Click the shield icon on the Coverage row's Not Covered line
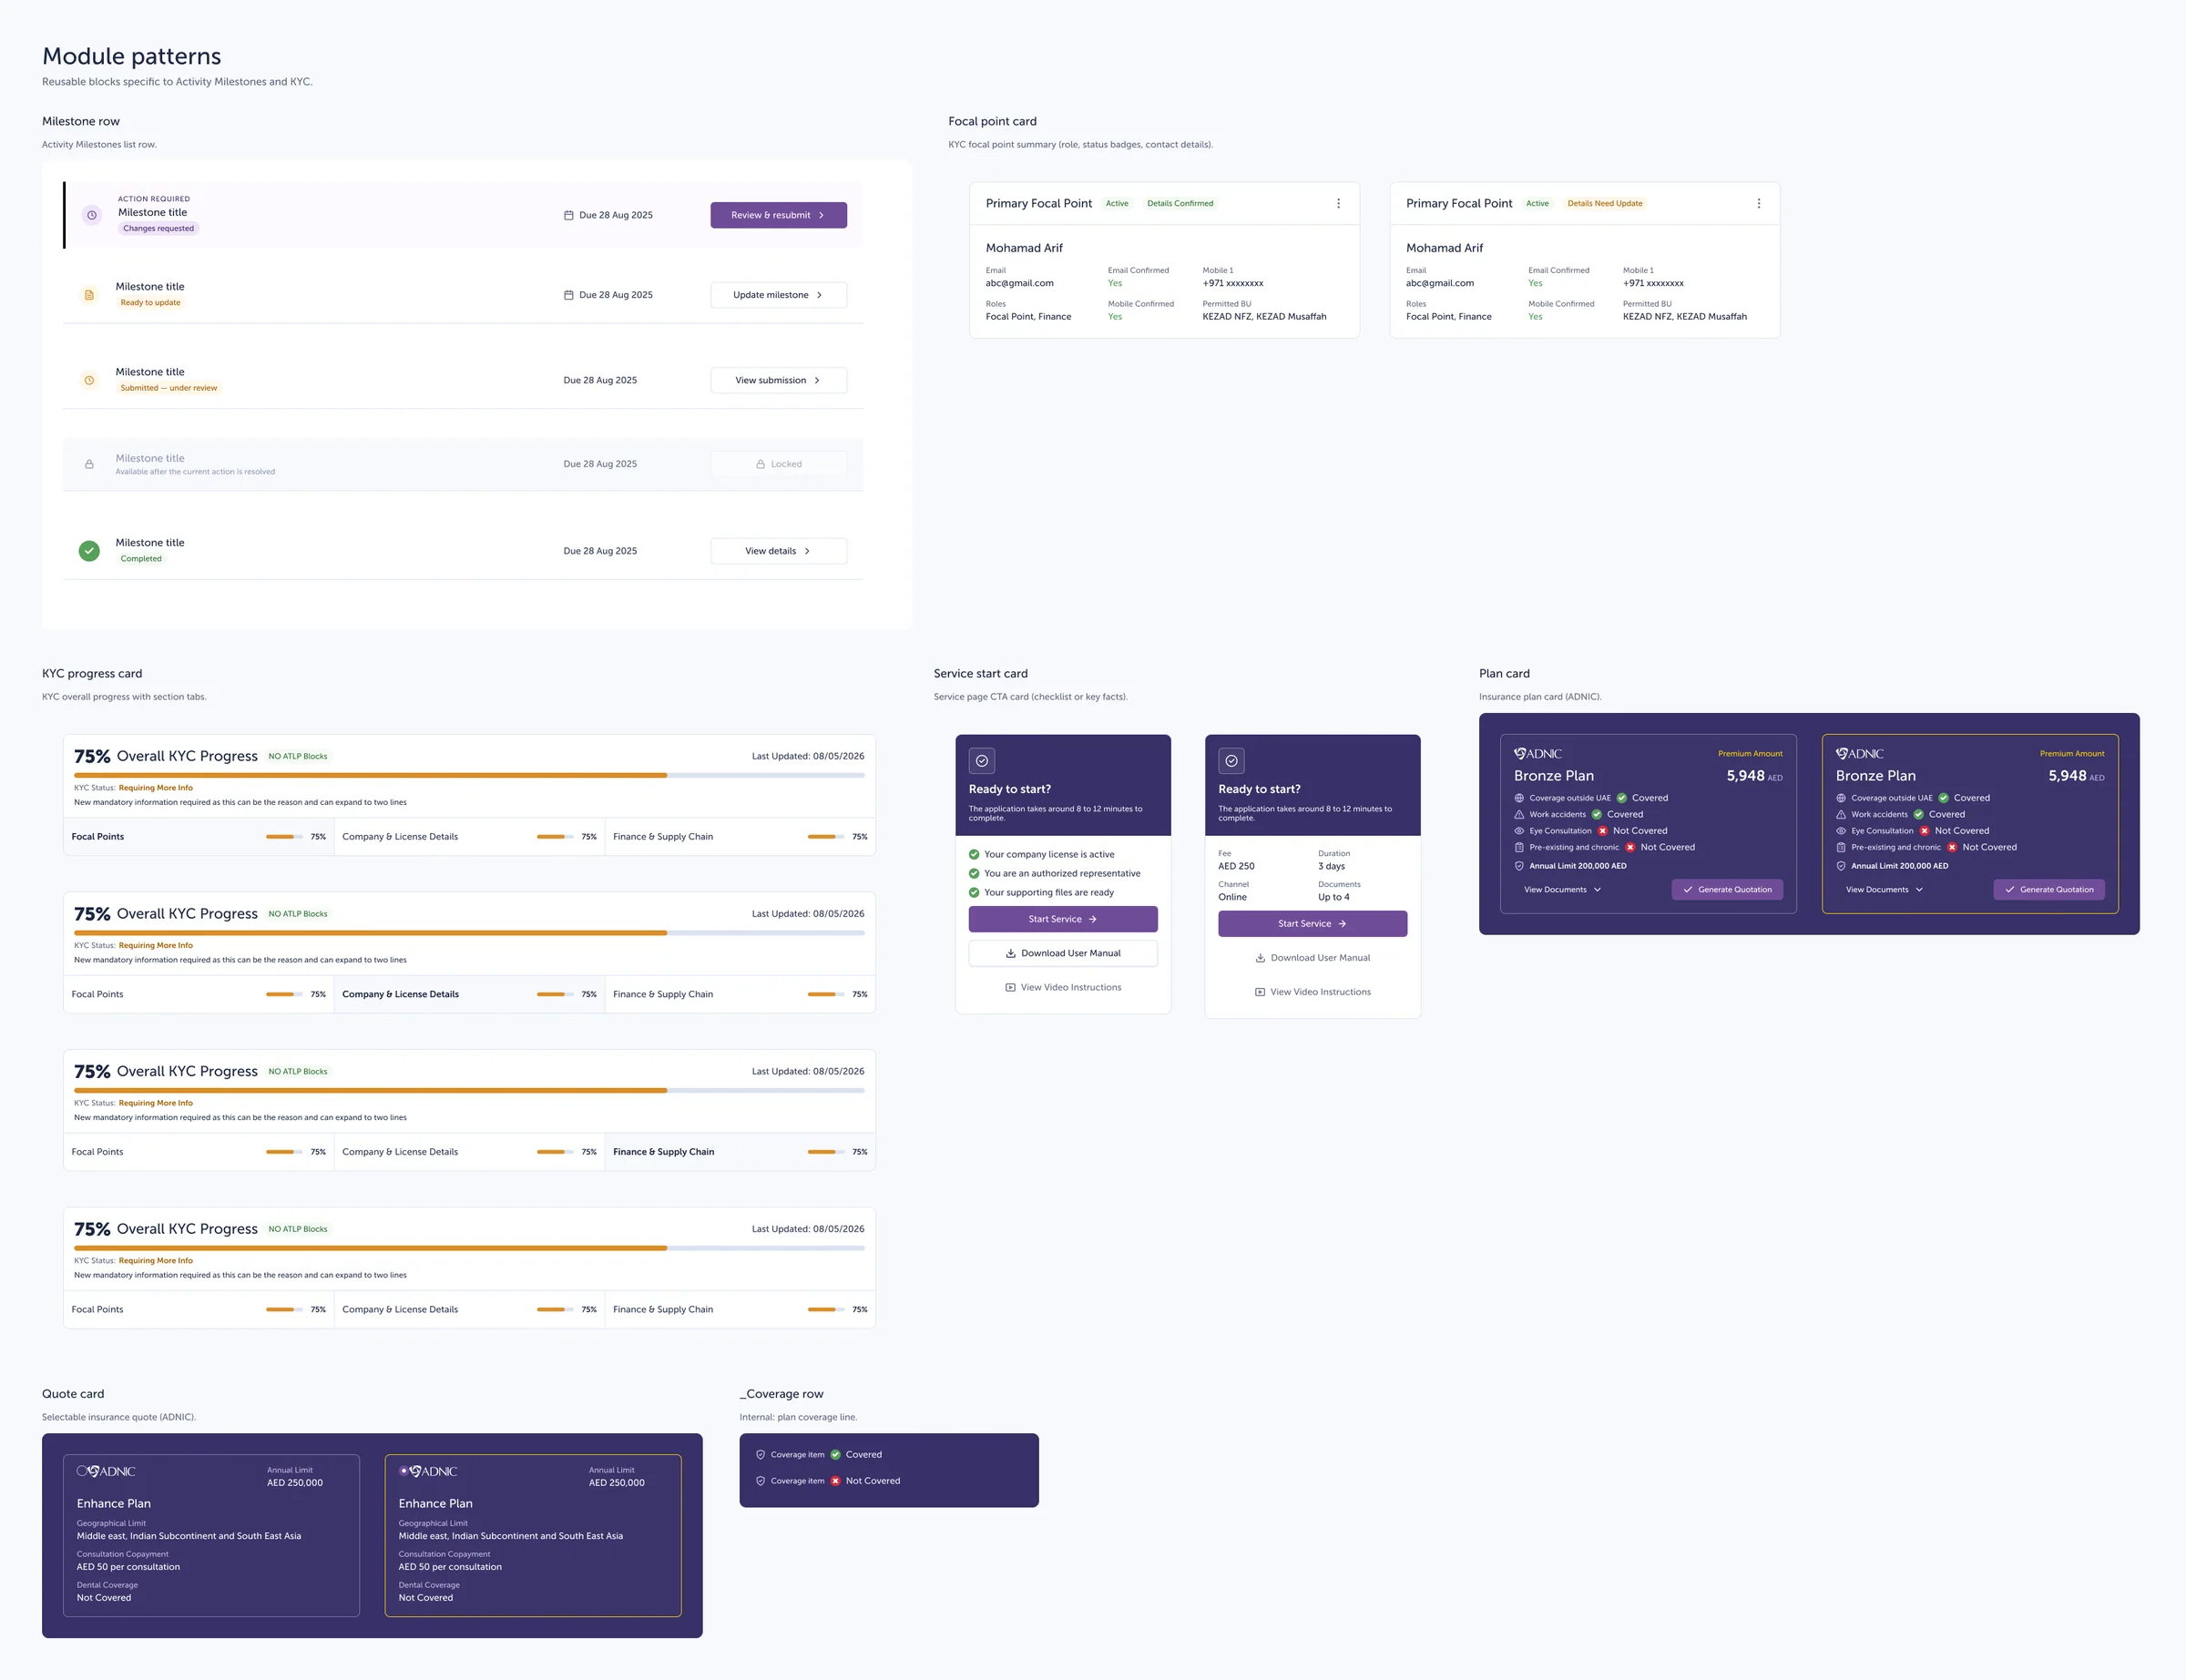The height and width of the screenshot is (1680, 2186). point(760,1481)
